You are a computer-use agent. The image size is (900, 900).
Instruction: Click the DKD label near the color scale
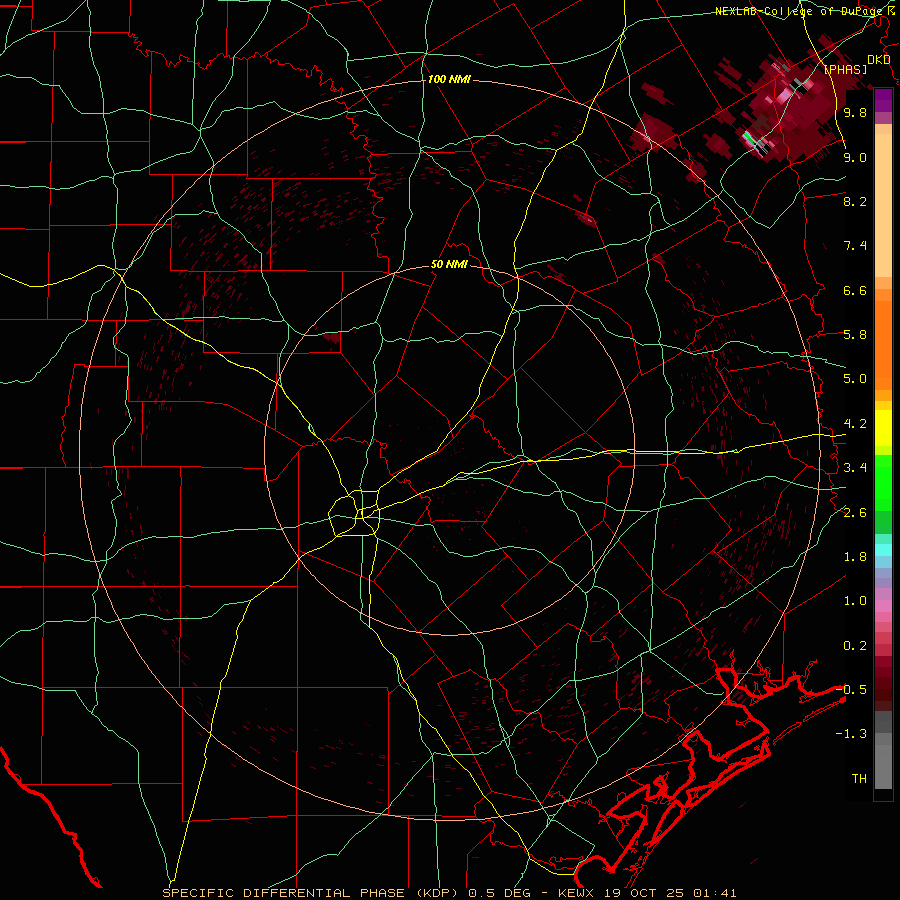pos(878,59)
